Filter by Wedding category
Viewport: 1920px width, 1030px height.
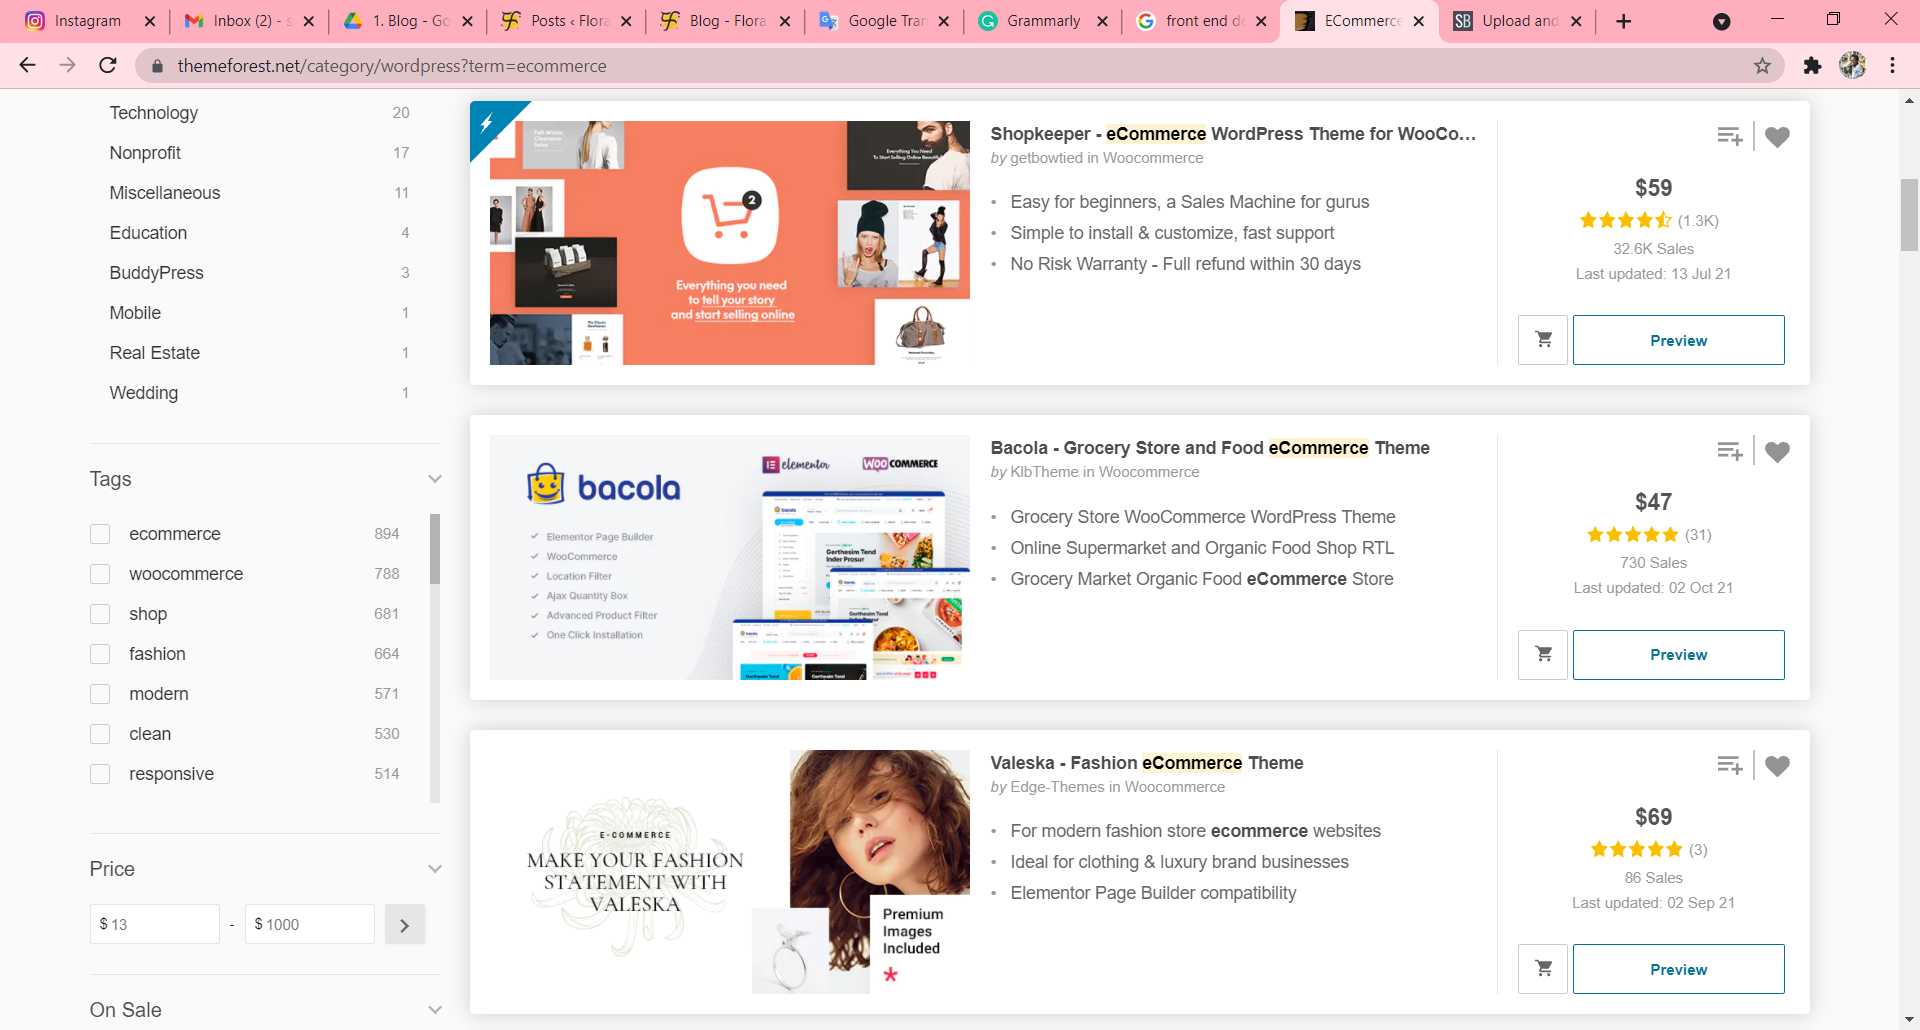pyautogui.click(x=143, y=393)
